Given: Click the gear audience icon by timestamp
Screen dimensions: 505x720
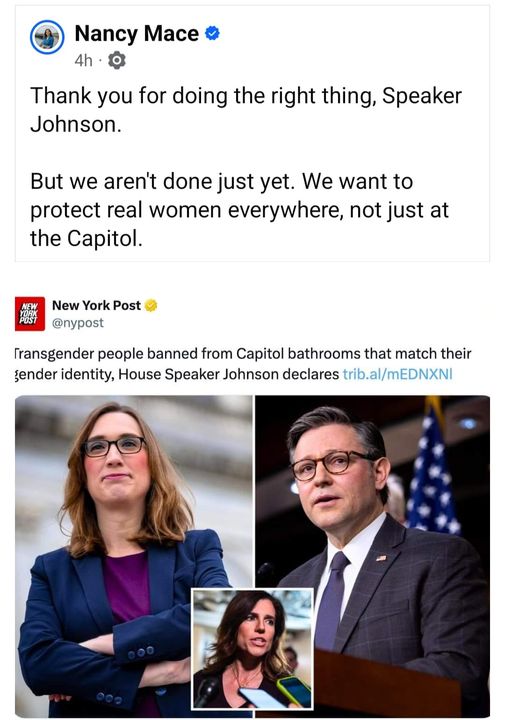Looking at the screenshot, I should pos(117,60).
